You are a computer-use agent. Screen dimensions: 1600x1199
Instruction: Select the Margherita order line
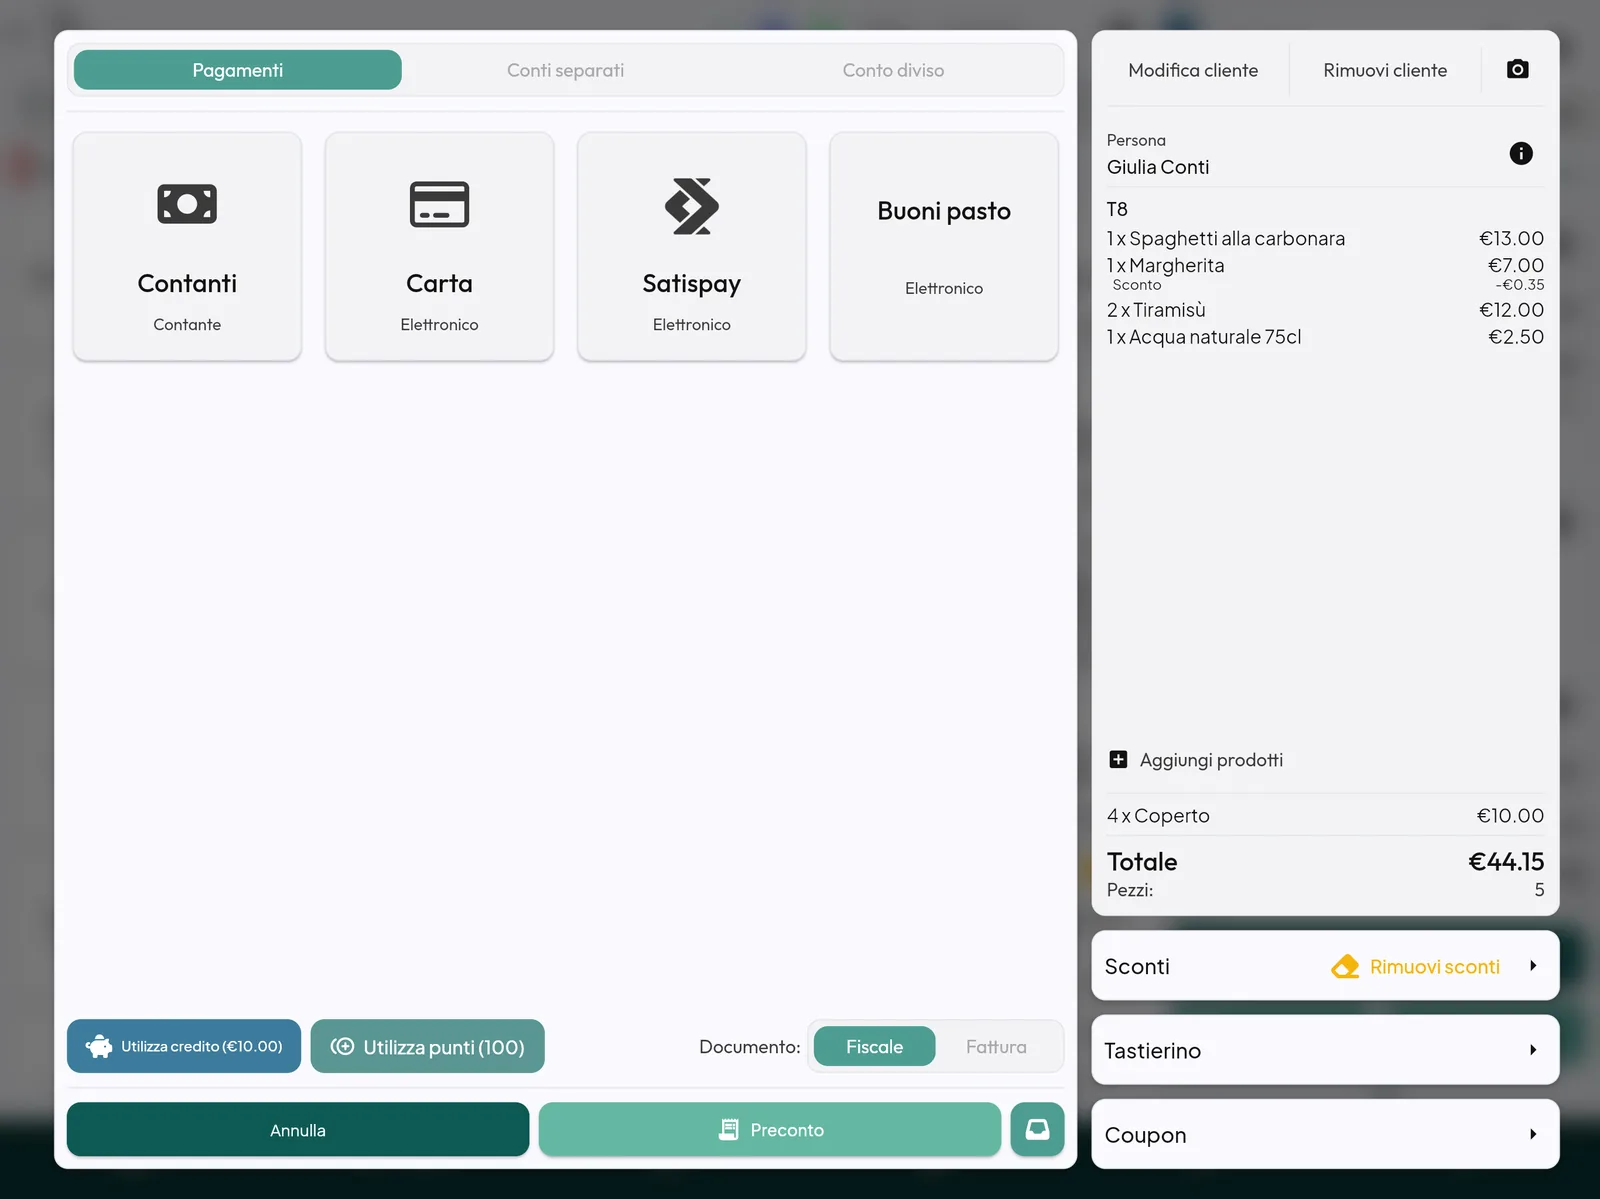[1325, 265]
